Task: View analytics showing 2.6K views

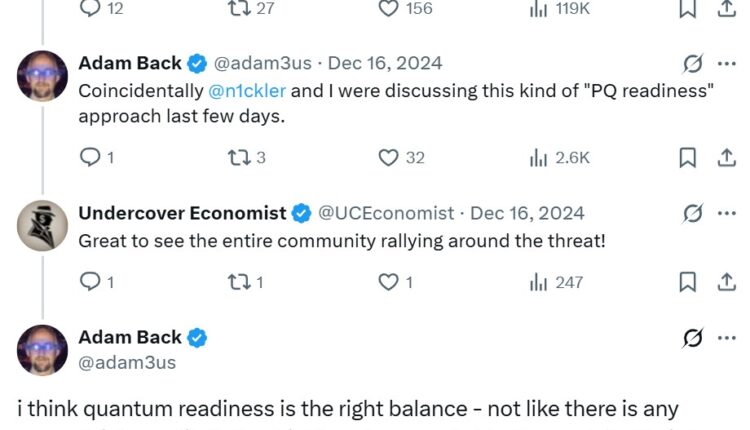Action: point(539,157)
